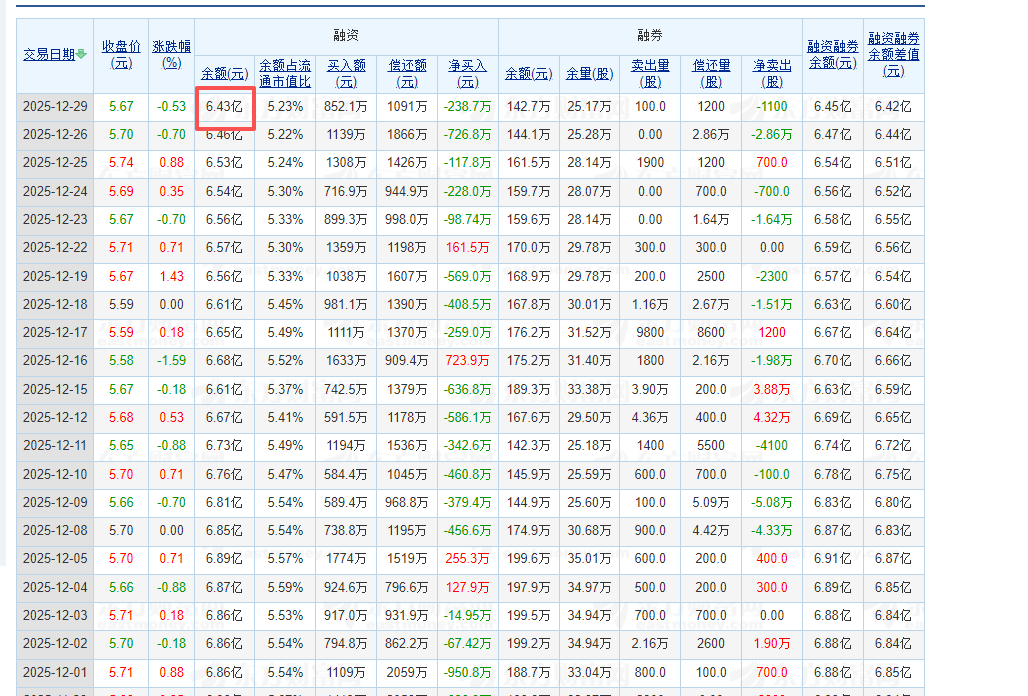
Task: Select the -5.08万 net sell value
Action: click(772, 503)
